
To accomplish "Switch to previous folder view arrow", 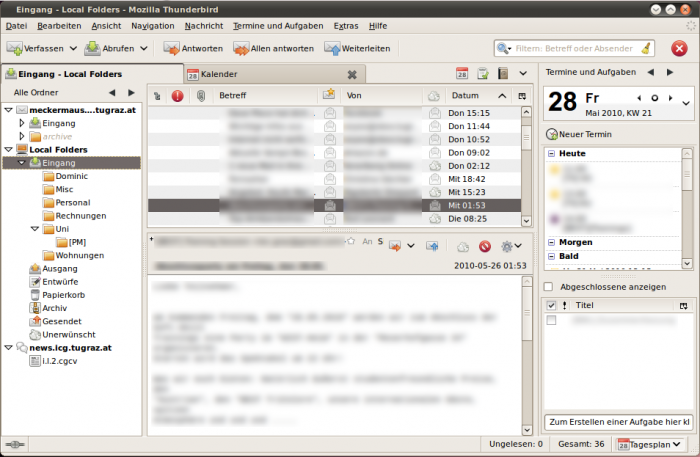I will (112, 92).
